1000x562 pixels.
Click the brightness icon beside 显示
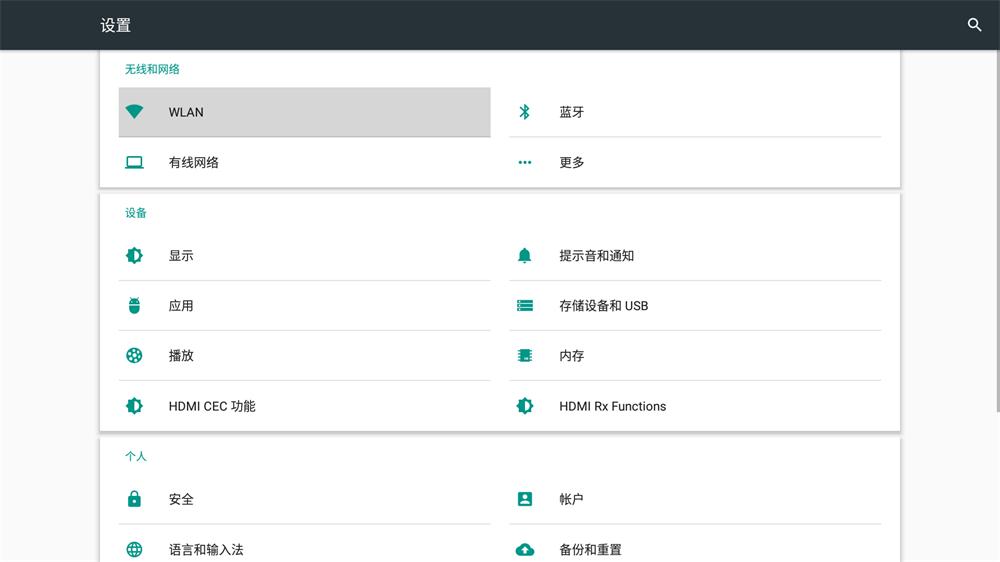134,255
